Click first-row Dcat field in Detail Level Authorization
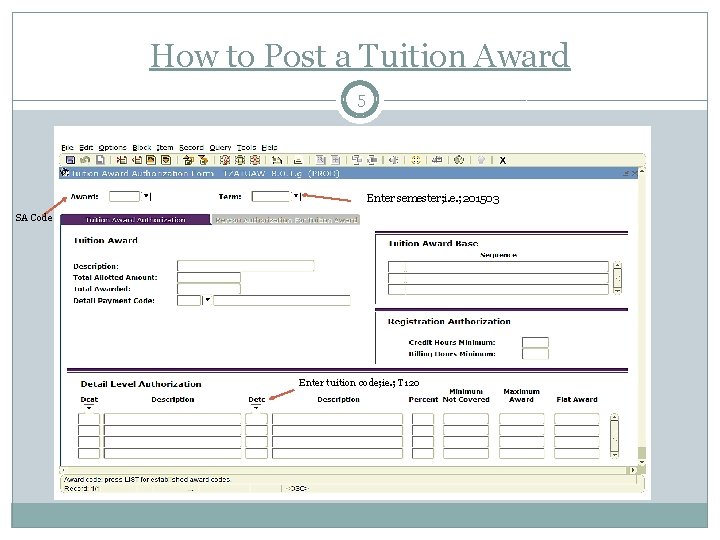This screenshot has height=540, width=720. [89, 419]
